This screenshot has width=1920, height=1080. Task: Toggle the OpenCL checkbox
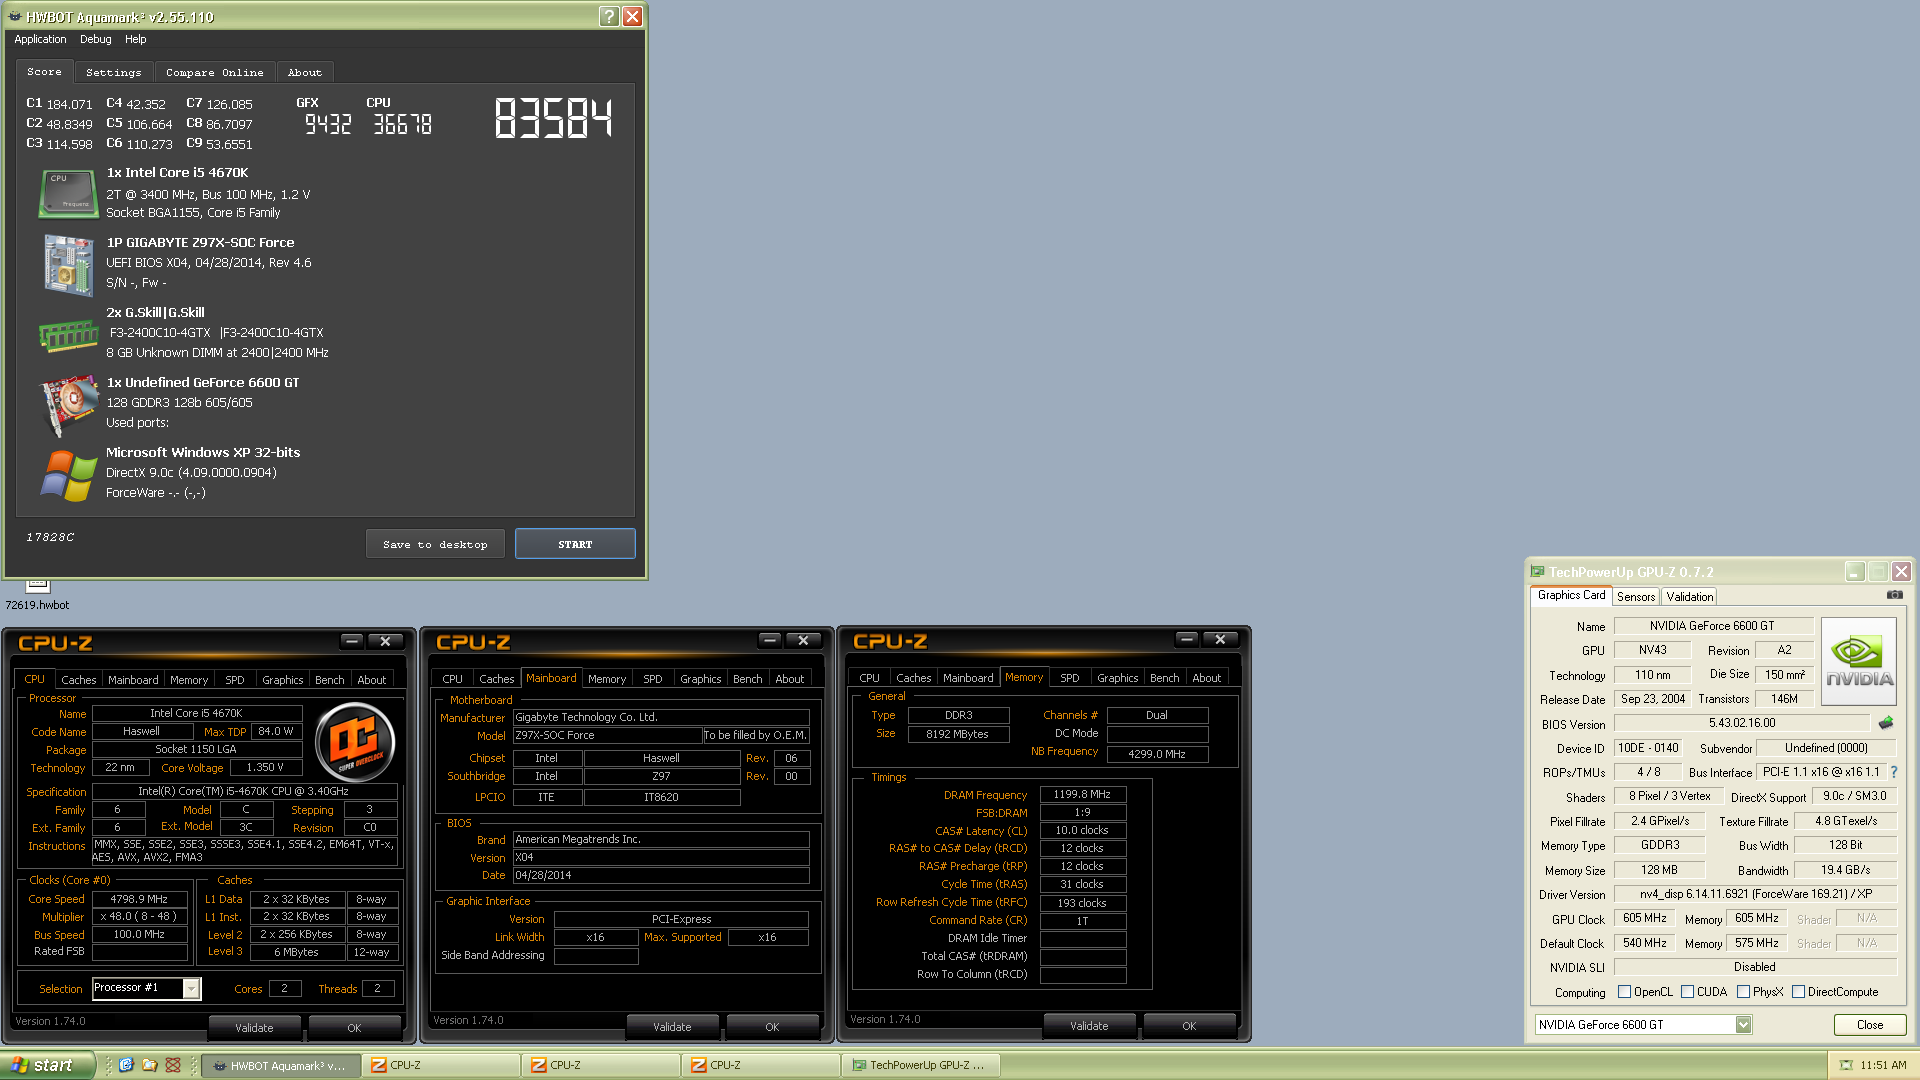coord(1624,992)
